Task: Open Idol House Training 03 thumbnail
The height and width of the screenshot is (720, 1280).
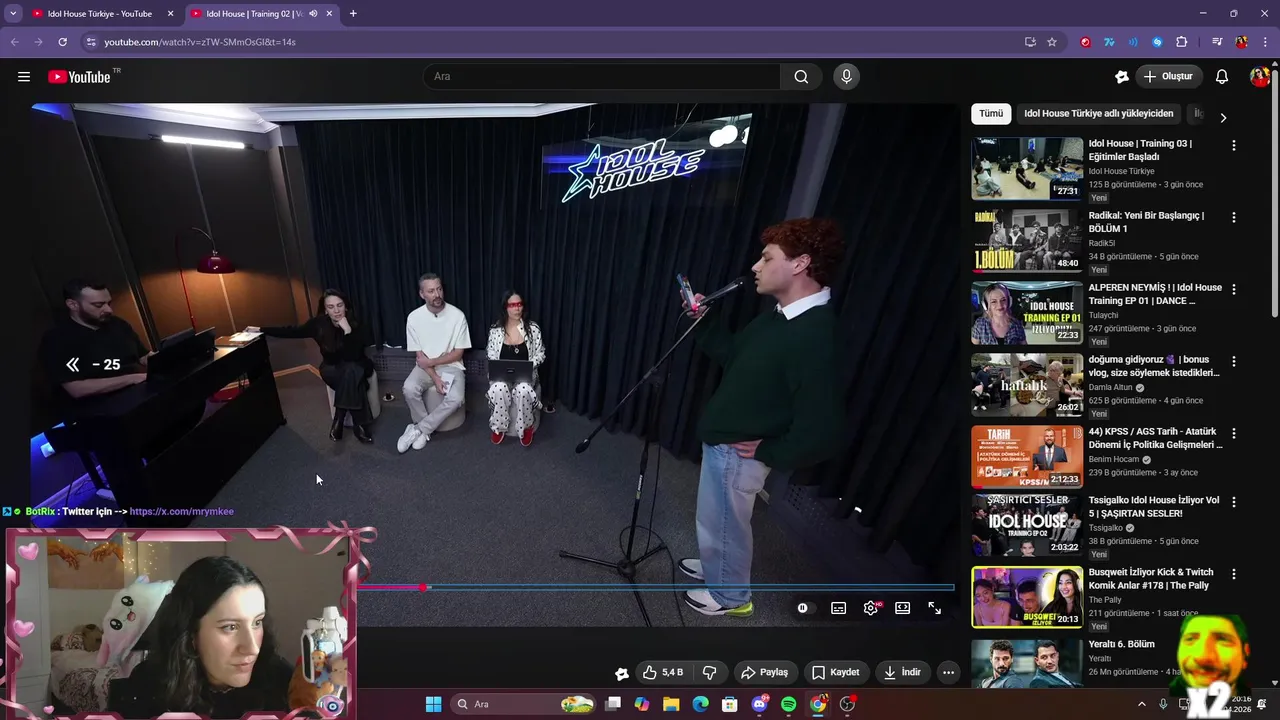Action: pos(1027,169)
